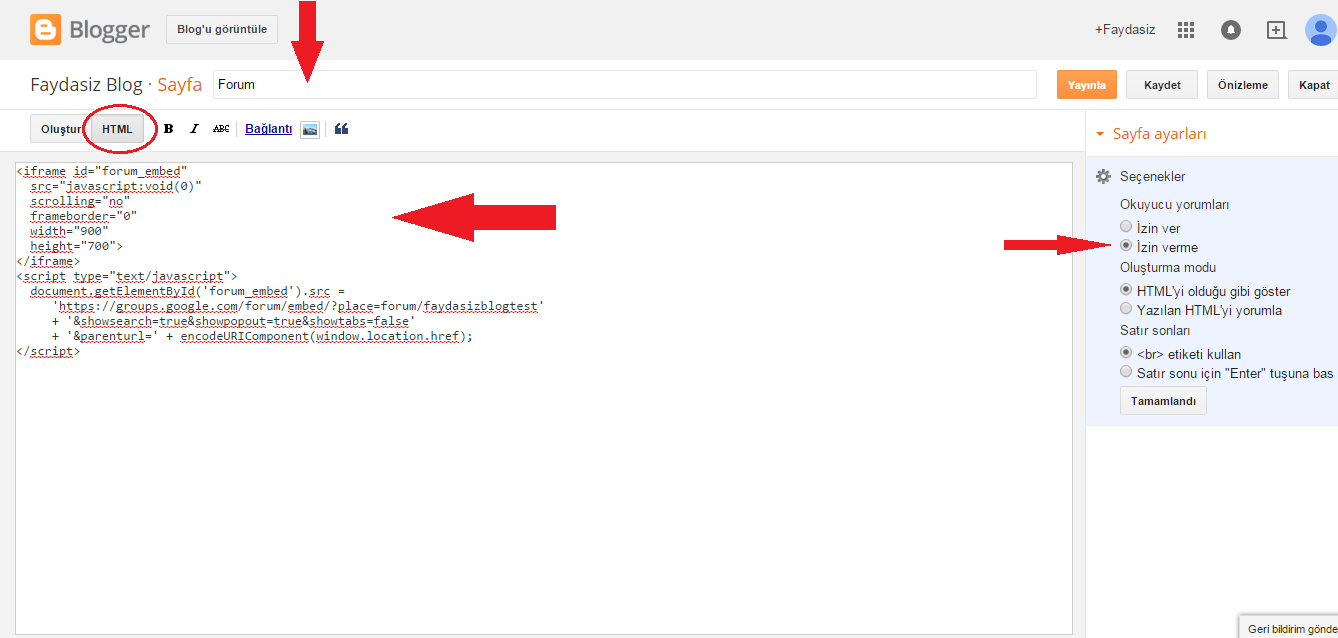Screen dimensions: 1338x638
Task: Click the Bağlantı link tool
Action: point(268,129)
